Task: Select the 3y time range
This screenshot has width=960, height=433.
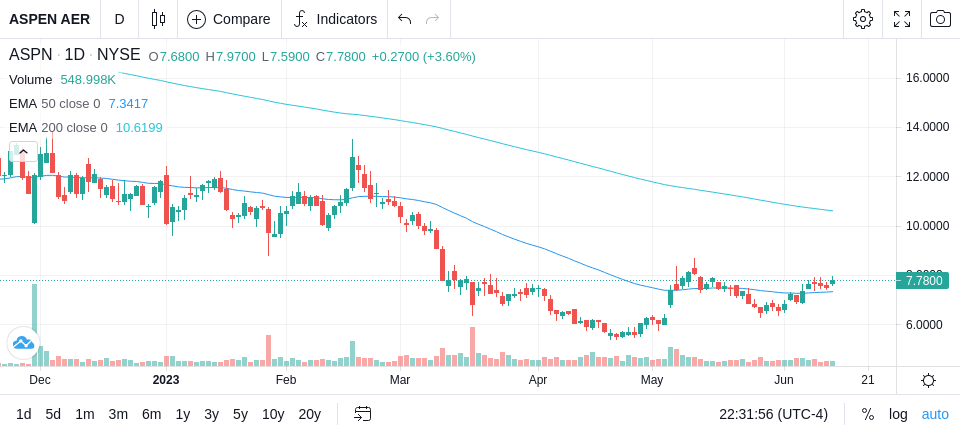Action: 211,415
